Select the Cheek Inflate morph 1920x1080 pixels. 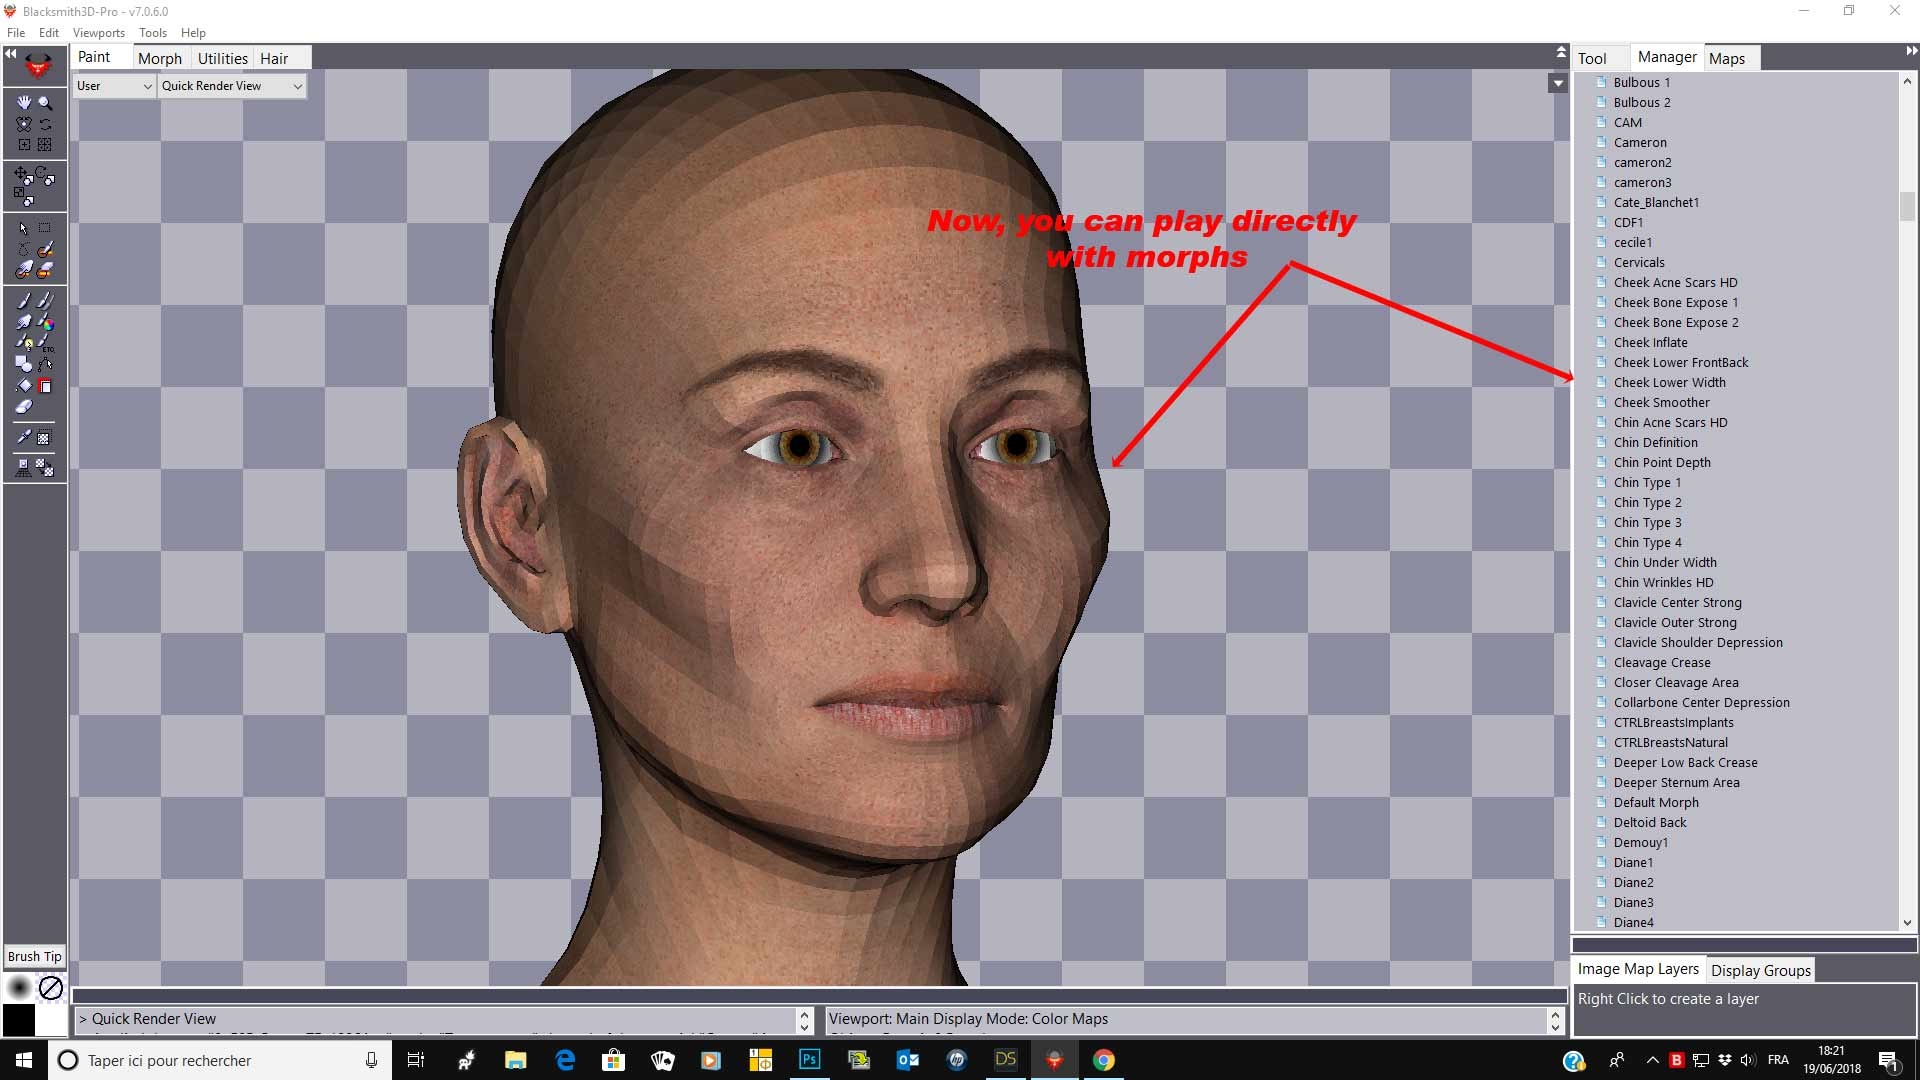pyautogui.click(x=1651, y=342)
